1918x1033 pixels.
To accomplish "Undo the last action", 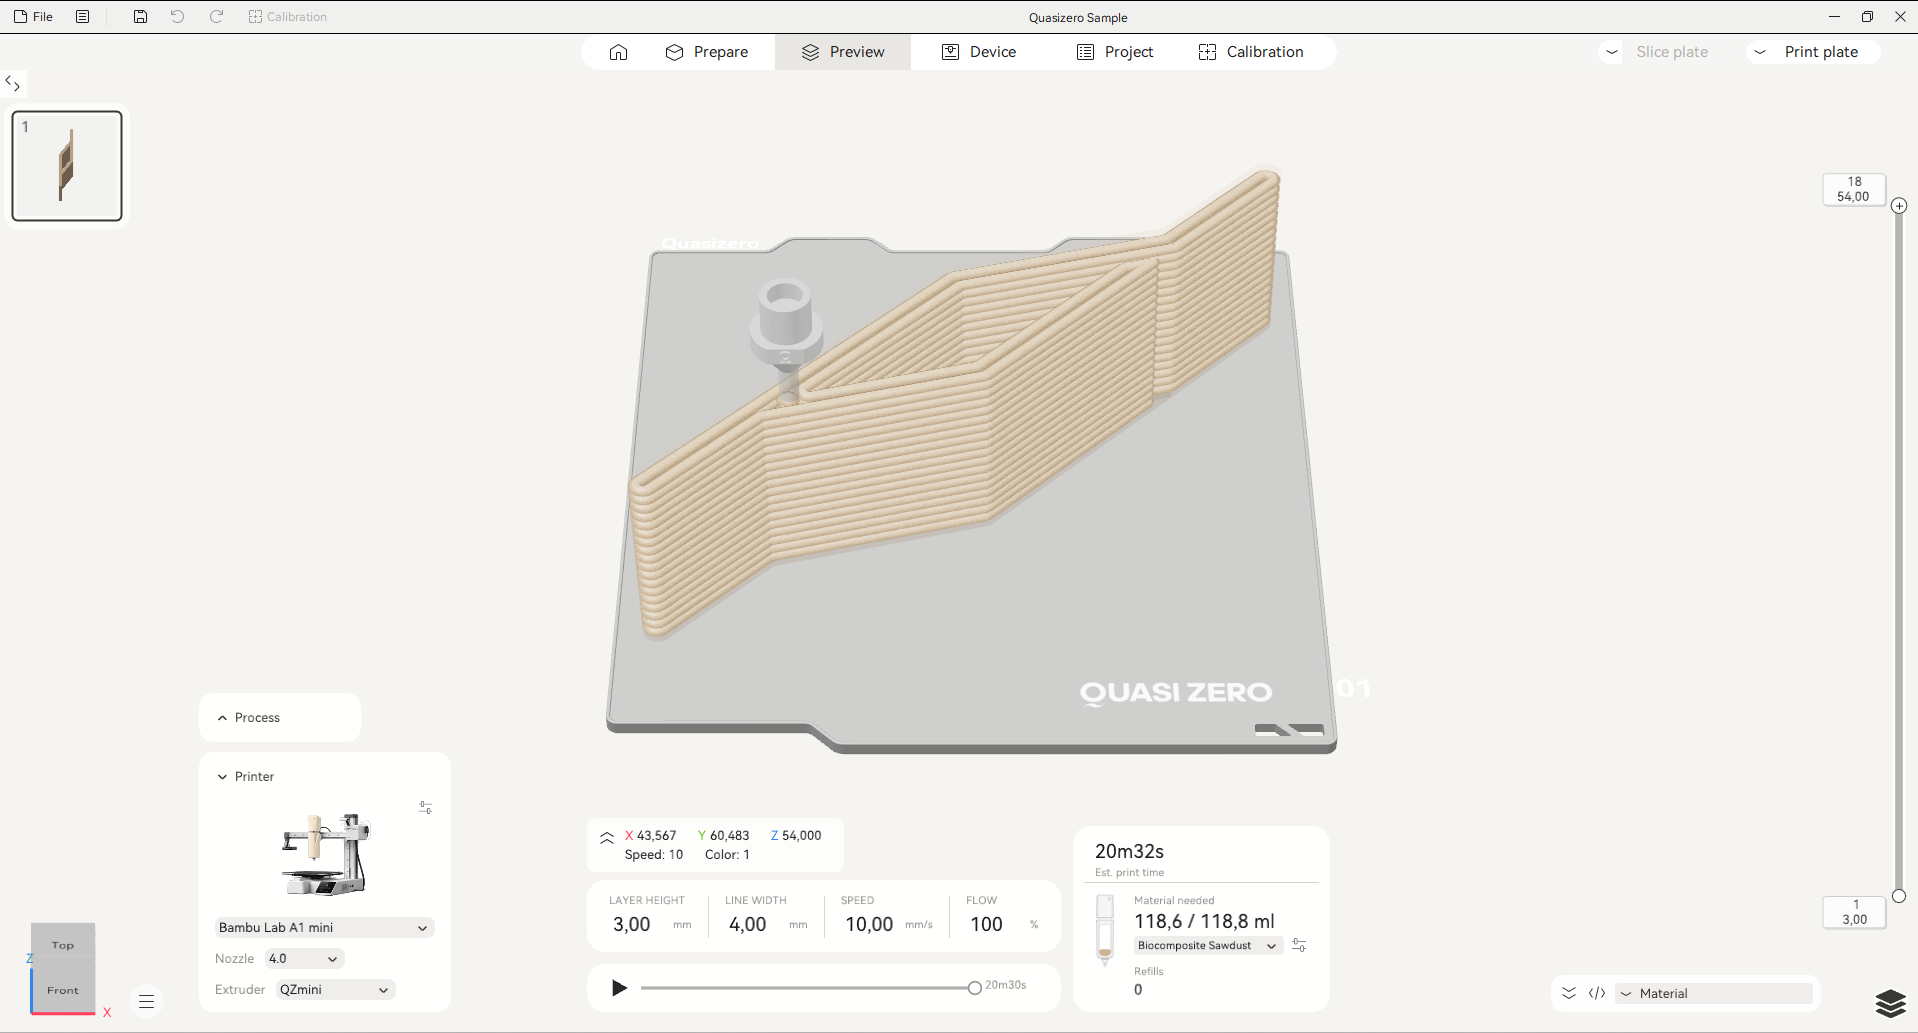I will pos(177,17).
